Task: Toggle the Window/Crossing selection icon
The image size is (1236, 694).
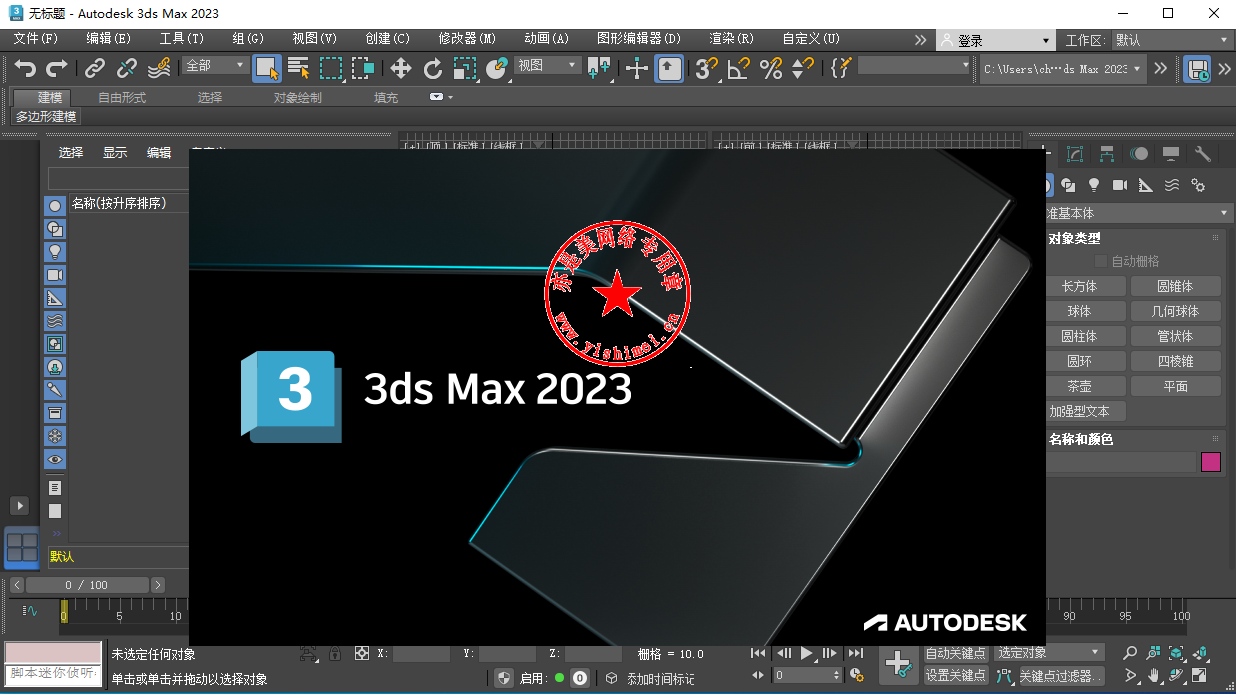Action: click(x=362, y=68)
